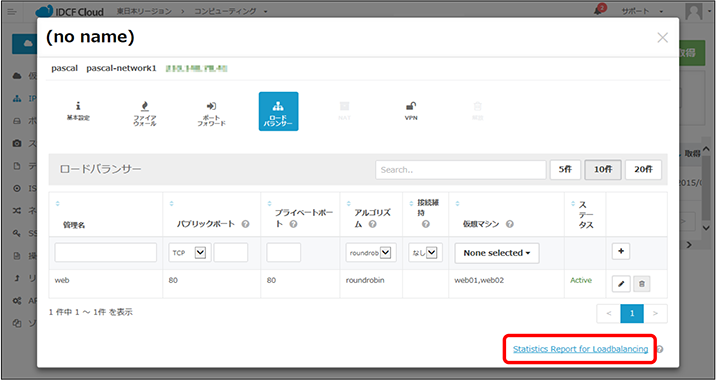This screenshot has height=380, width=716.
Task: Click the plus add rule button
Action: [621, 251]
